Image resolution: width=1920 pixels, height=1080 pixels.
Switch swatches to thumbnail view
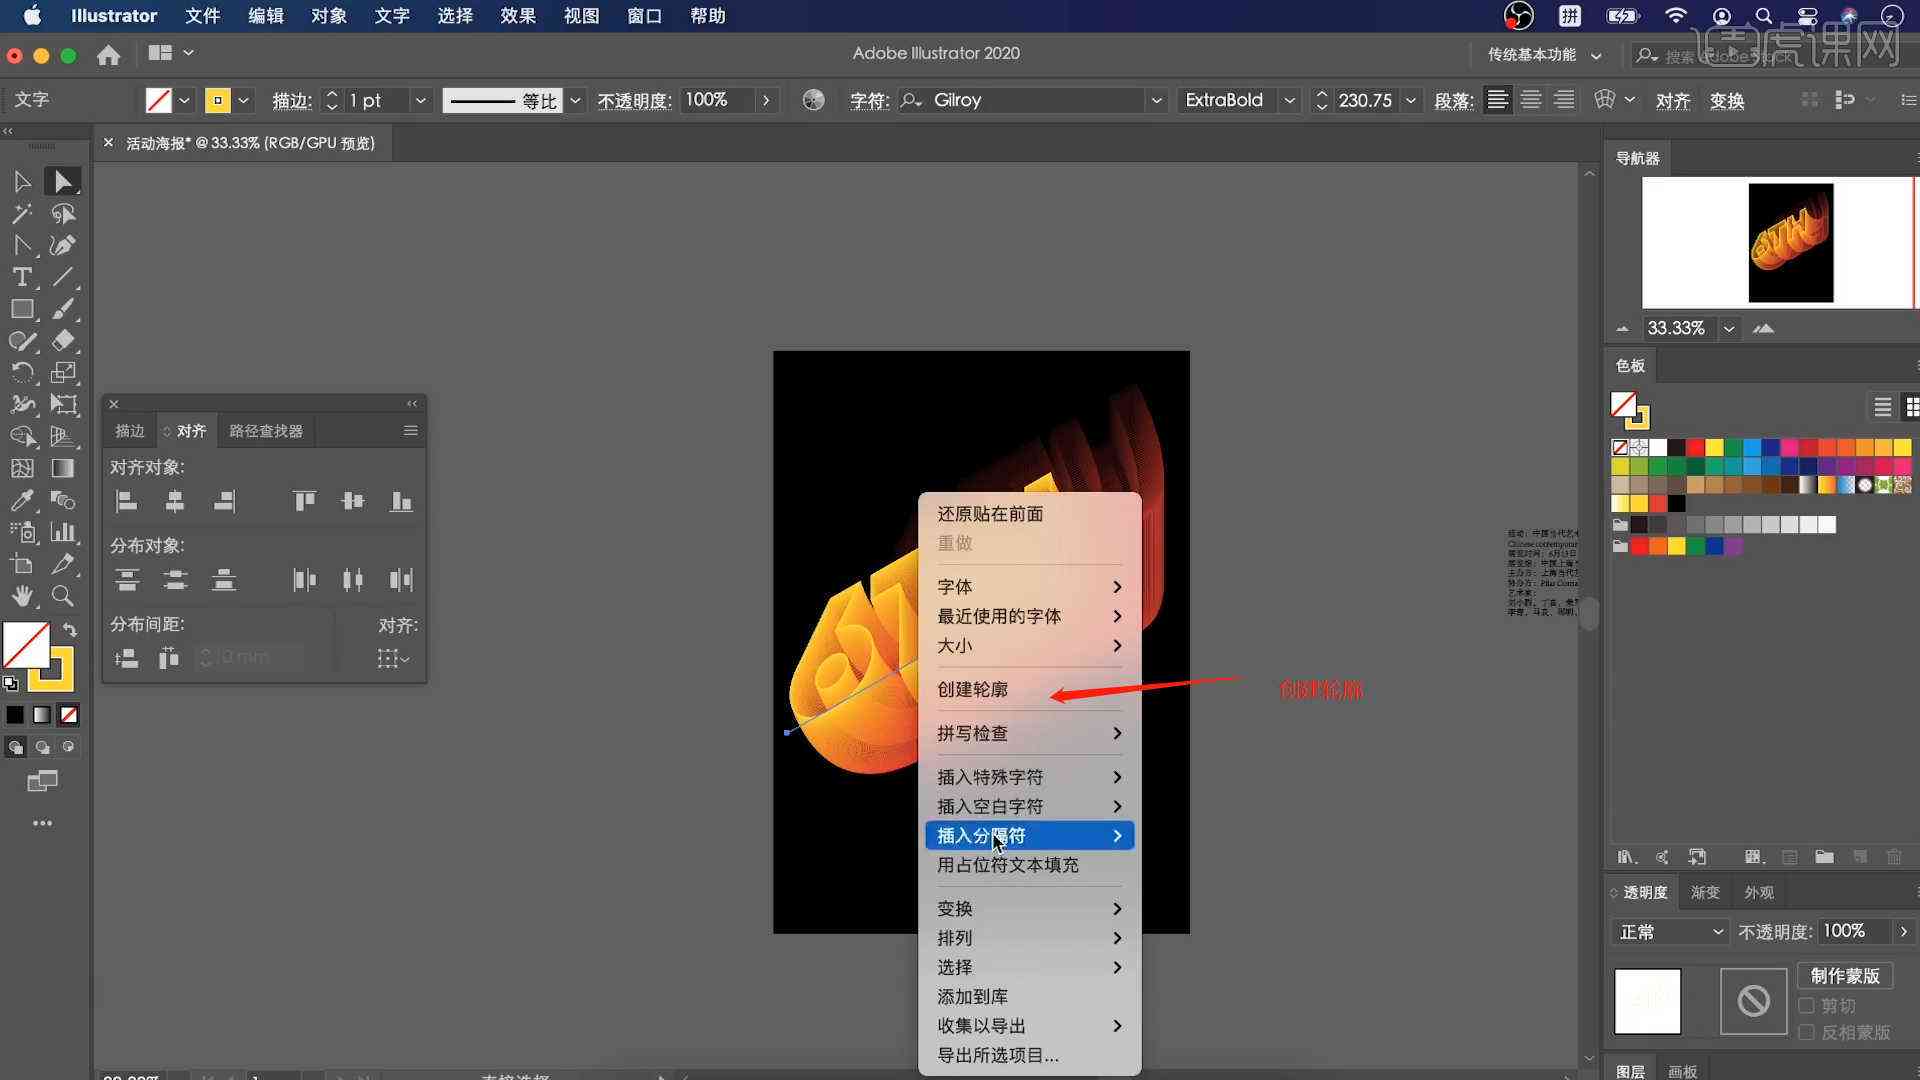point(1911,407)
